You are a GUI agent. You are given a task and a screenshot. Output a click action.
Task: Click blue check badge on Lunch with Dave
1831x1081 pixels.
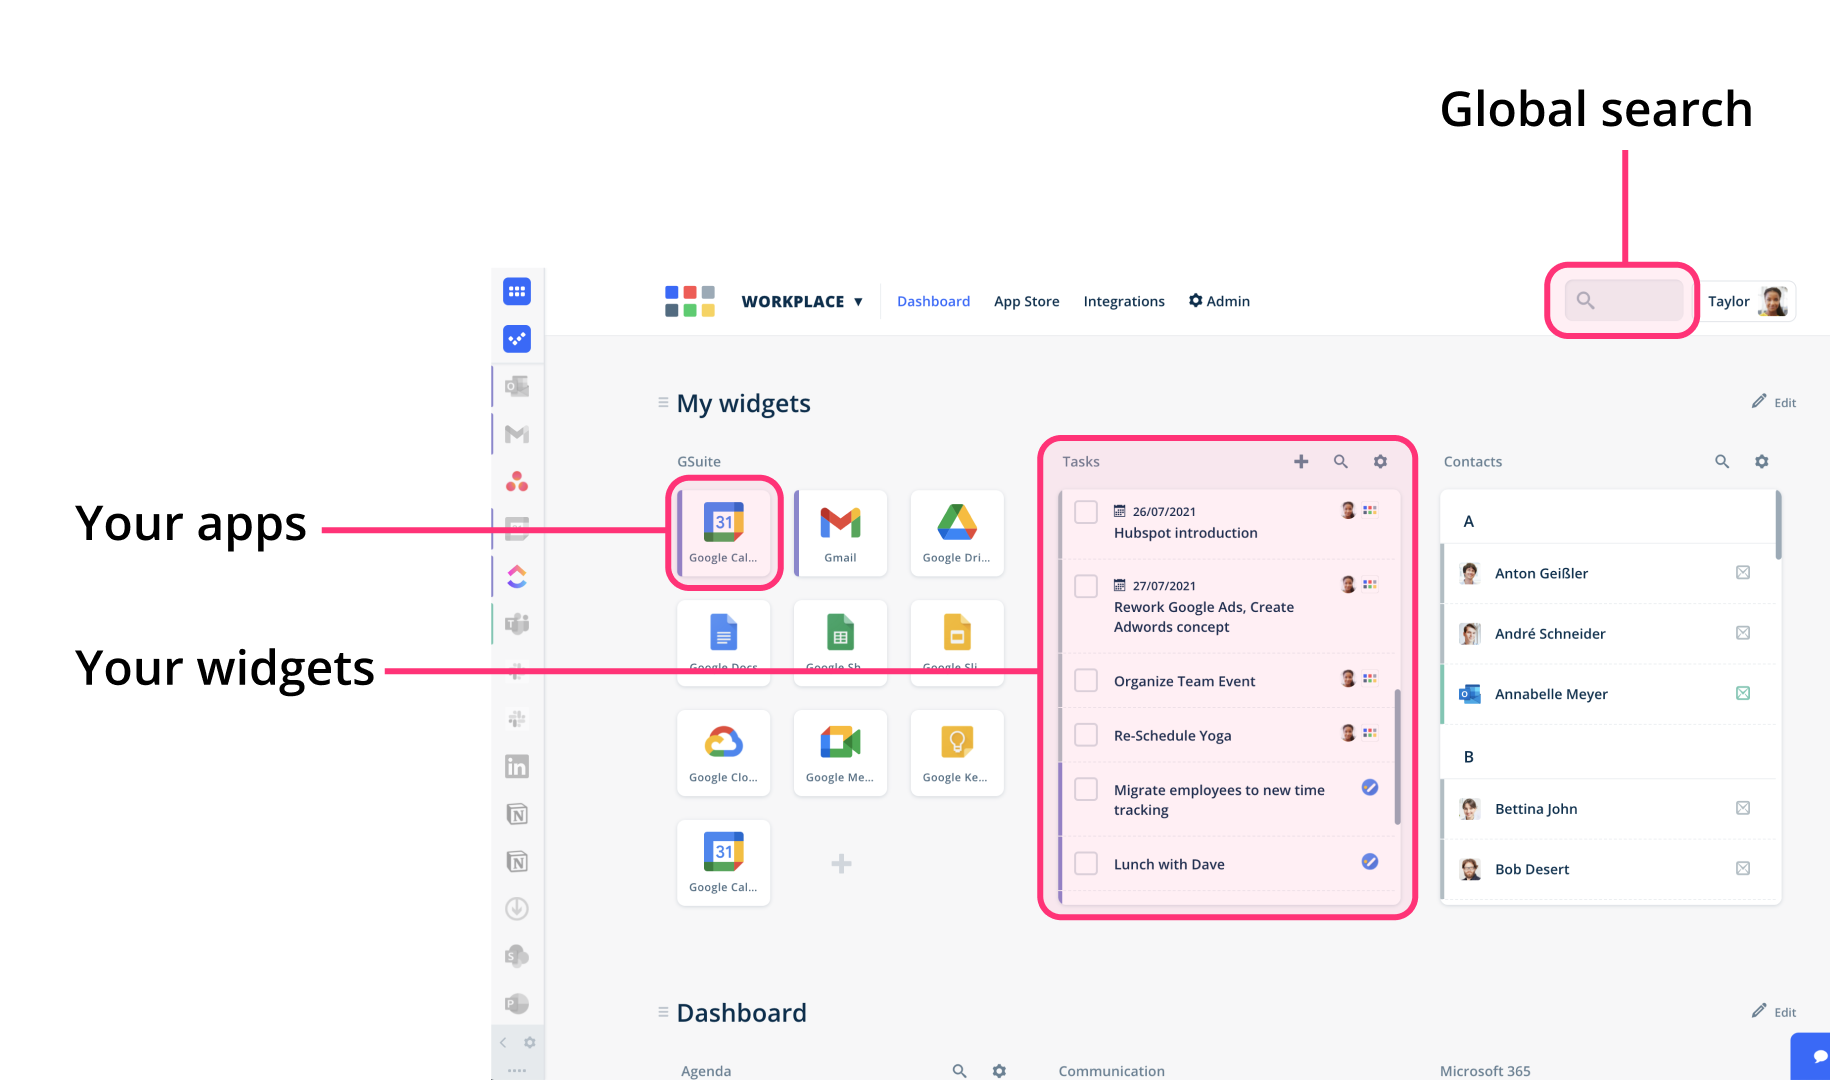(x=1370, y=862)
